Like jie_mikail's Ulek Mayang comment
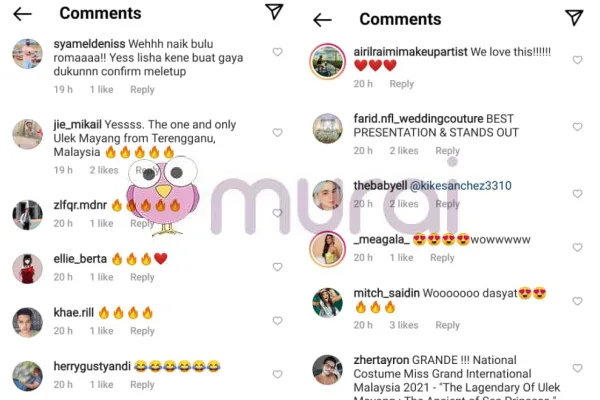This screenshot has width=600, height=400. pos(277,132)
